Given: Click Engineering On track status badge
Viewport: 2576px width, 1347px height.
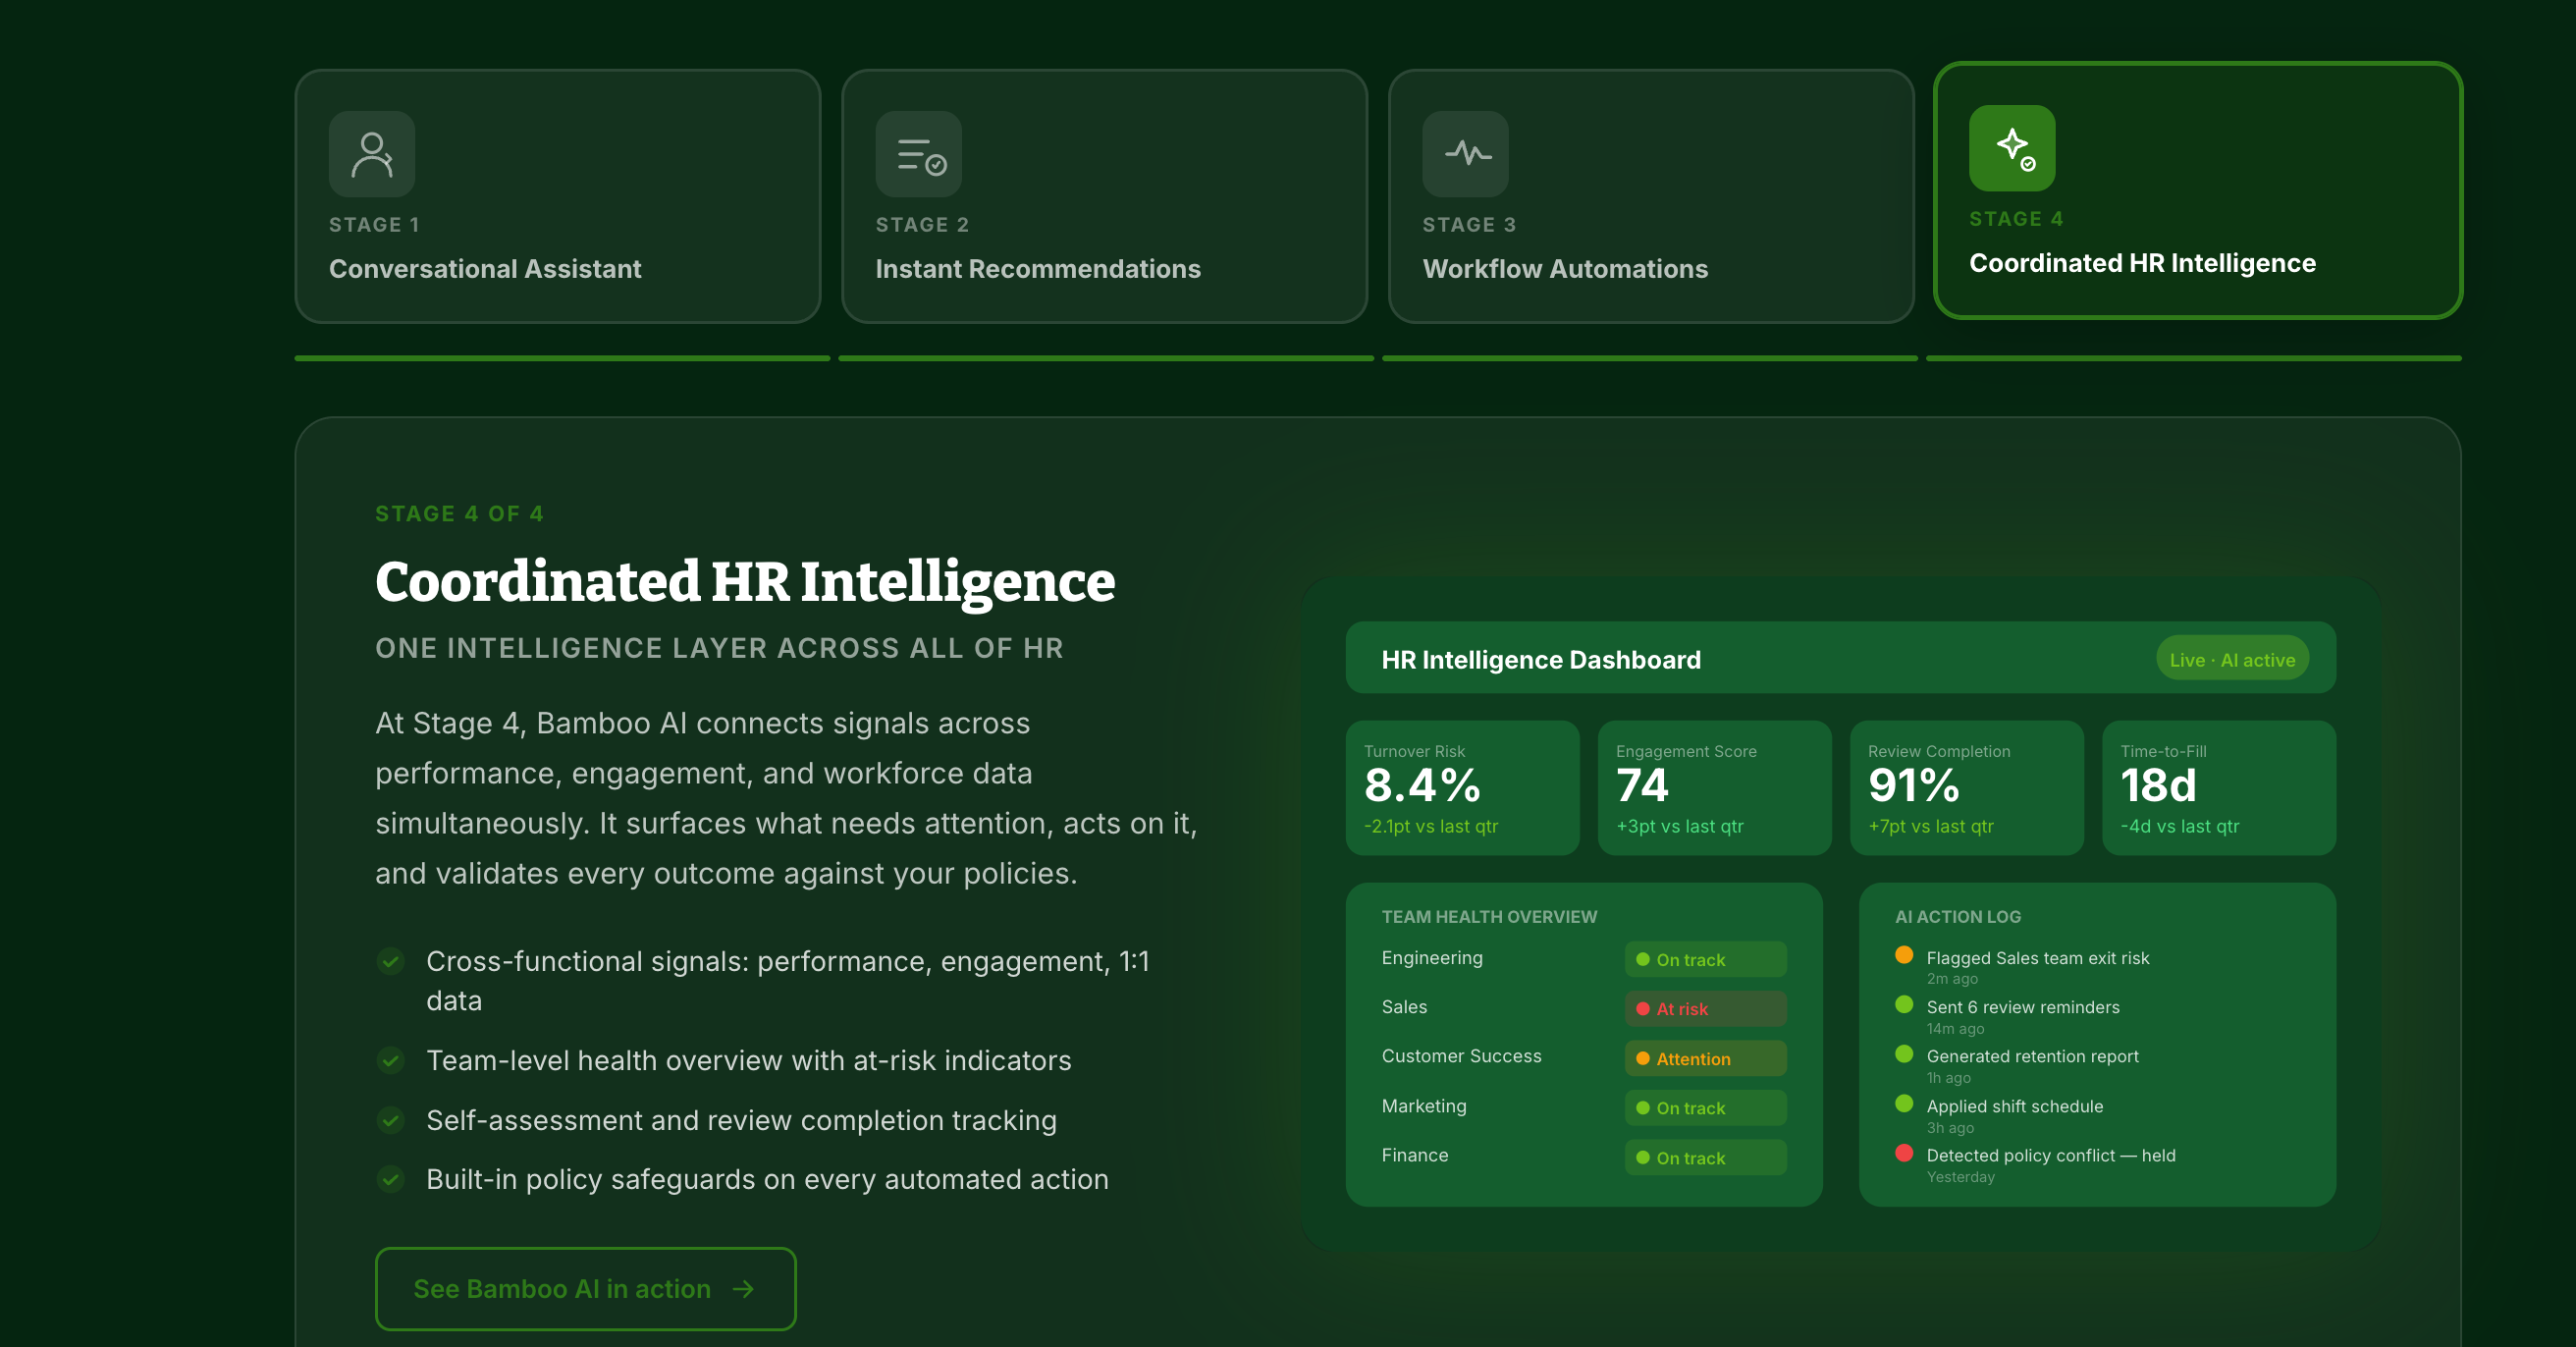Looking at the screenshot, I should click(x=1705, y=959).
